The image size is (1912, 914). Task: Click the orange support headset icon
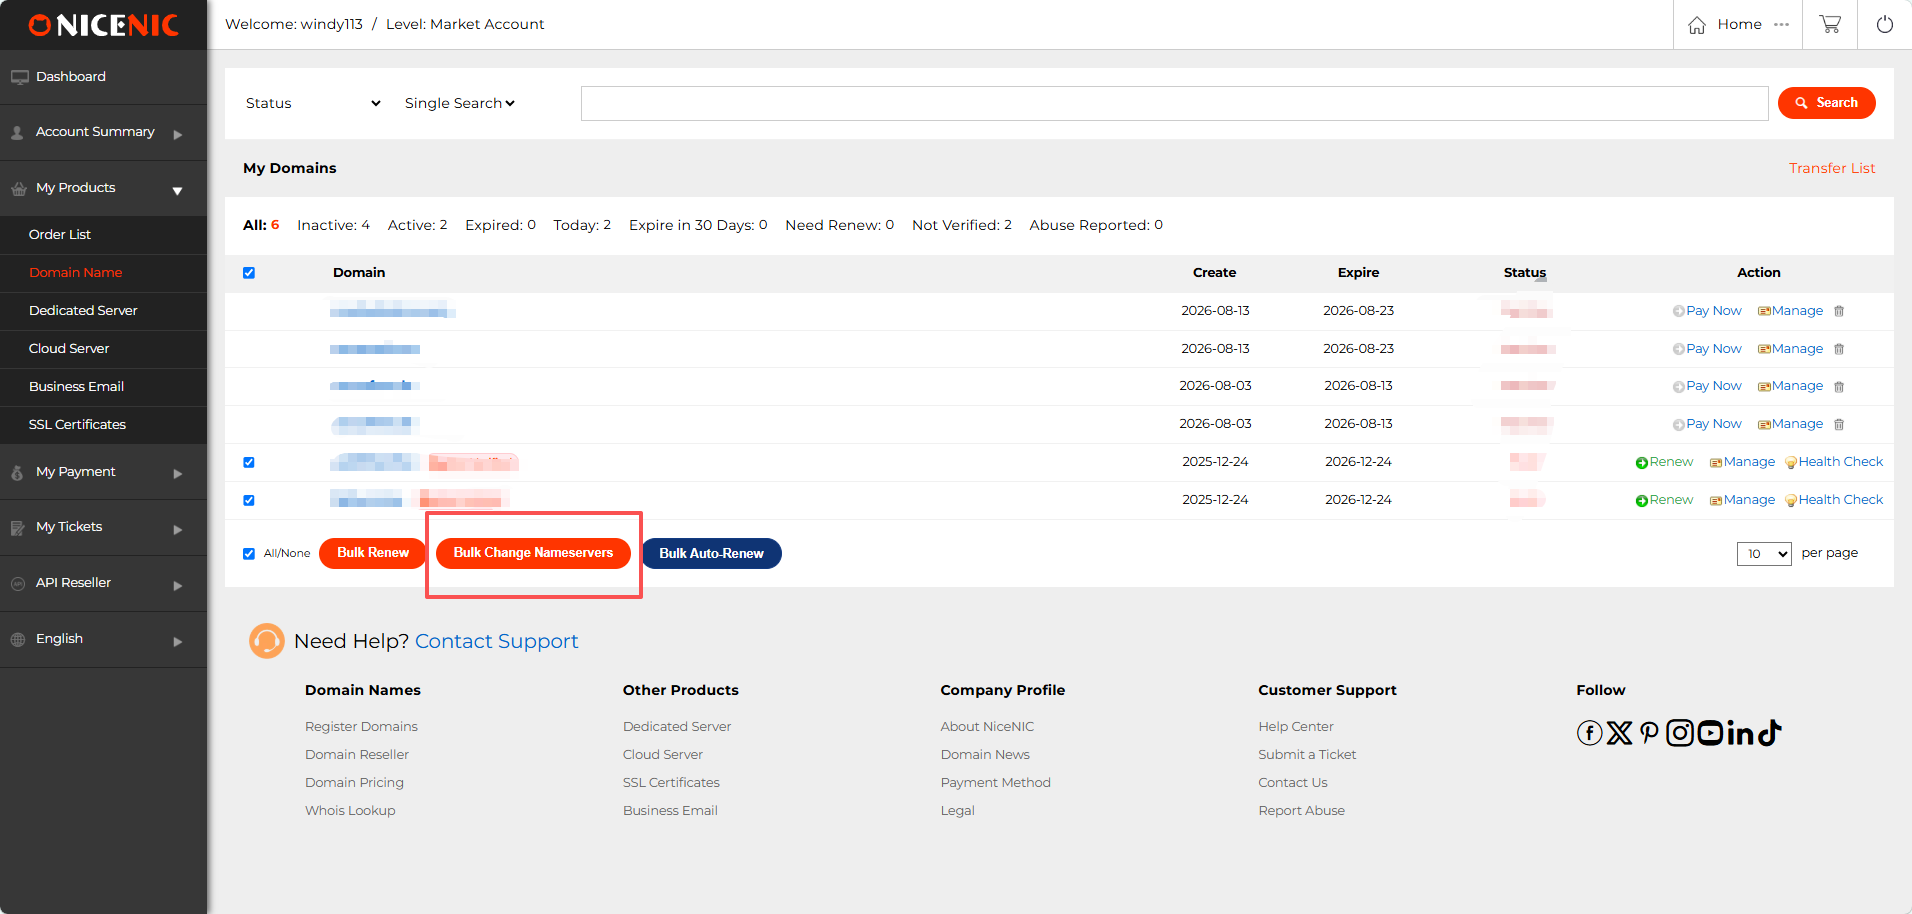coord(267,641)
